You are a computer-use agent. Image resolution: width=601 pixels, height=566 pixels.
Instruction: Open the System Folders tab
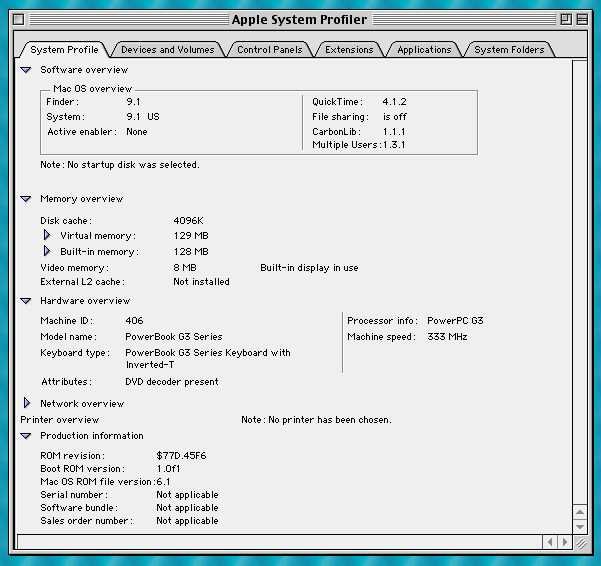point(509,50)
